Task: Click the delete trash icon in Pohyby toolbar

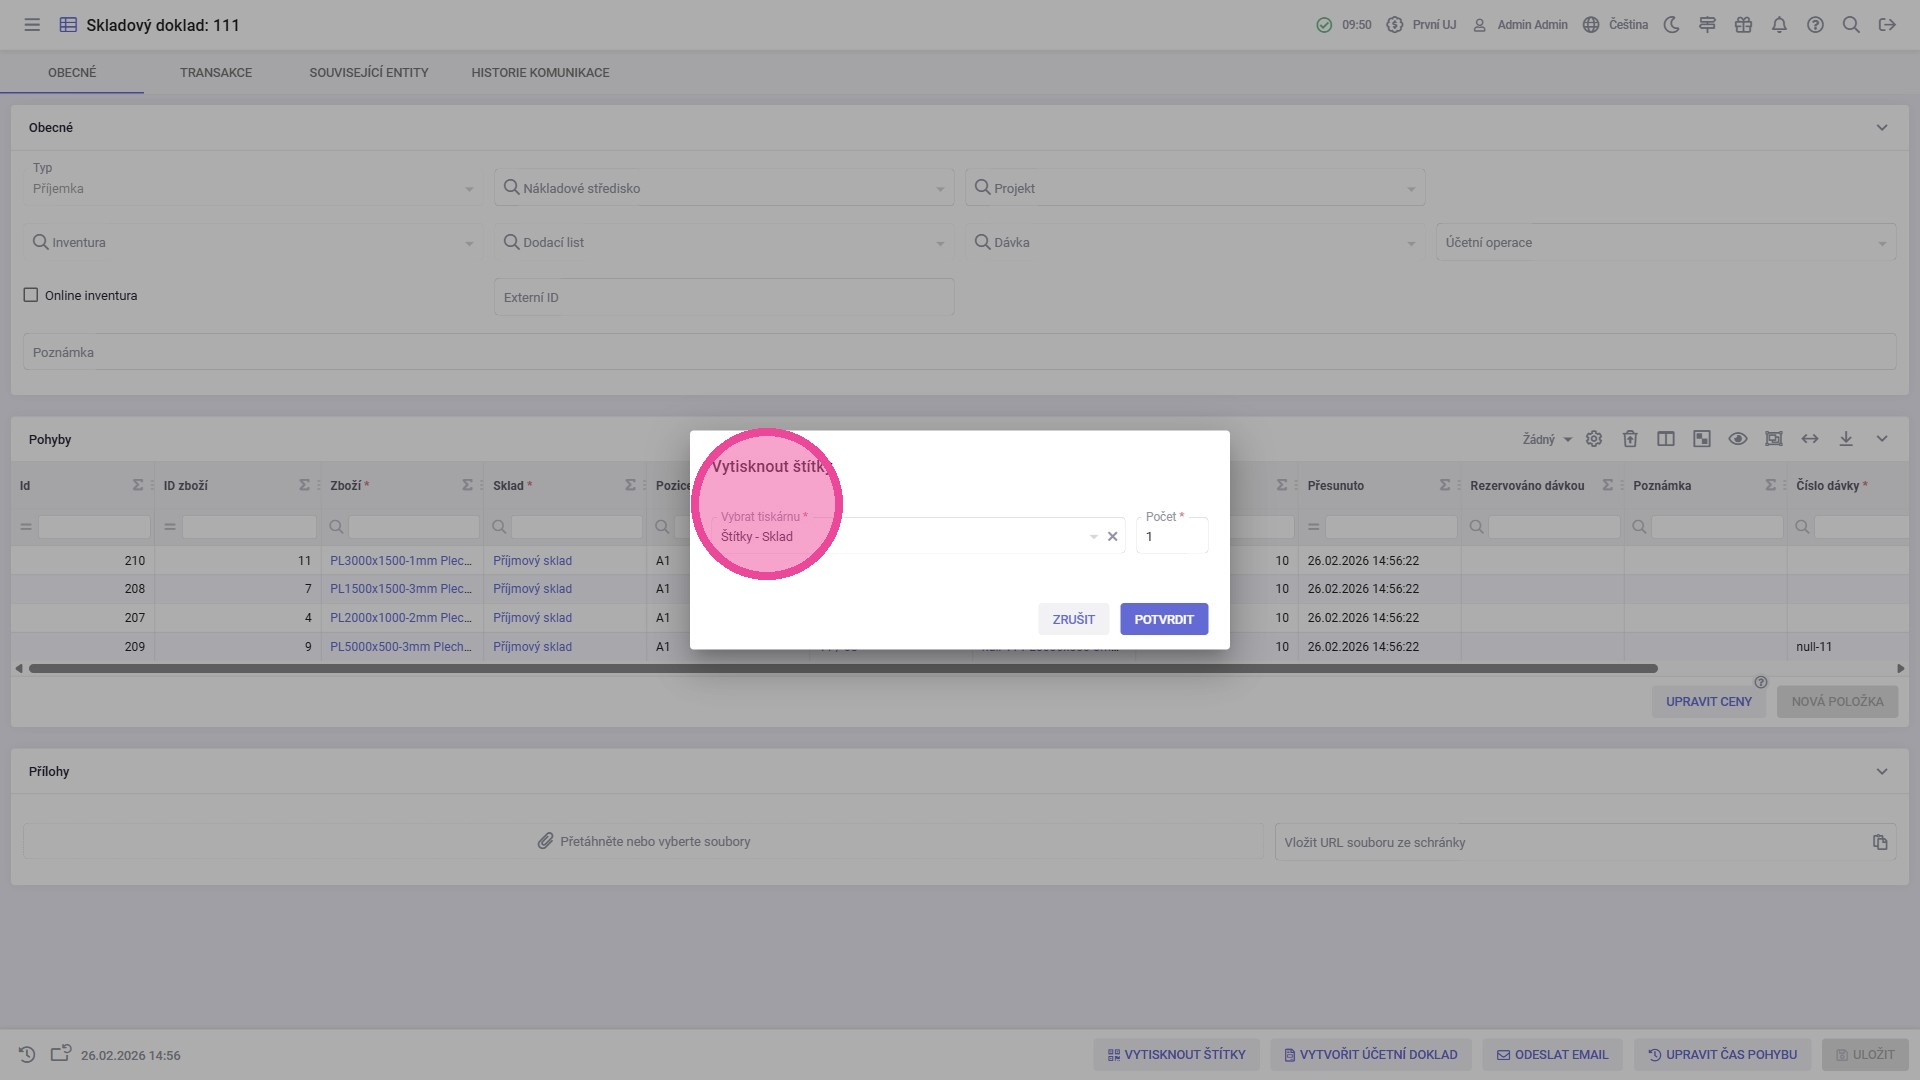Action: tap(1630, 439)
